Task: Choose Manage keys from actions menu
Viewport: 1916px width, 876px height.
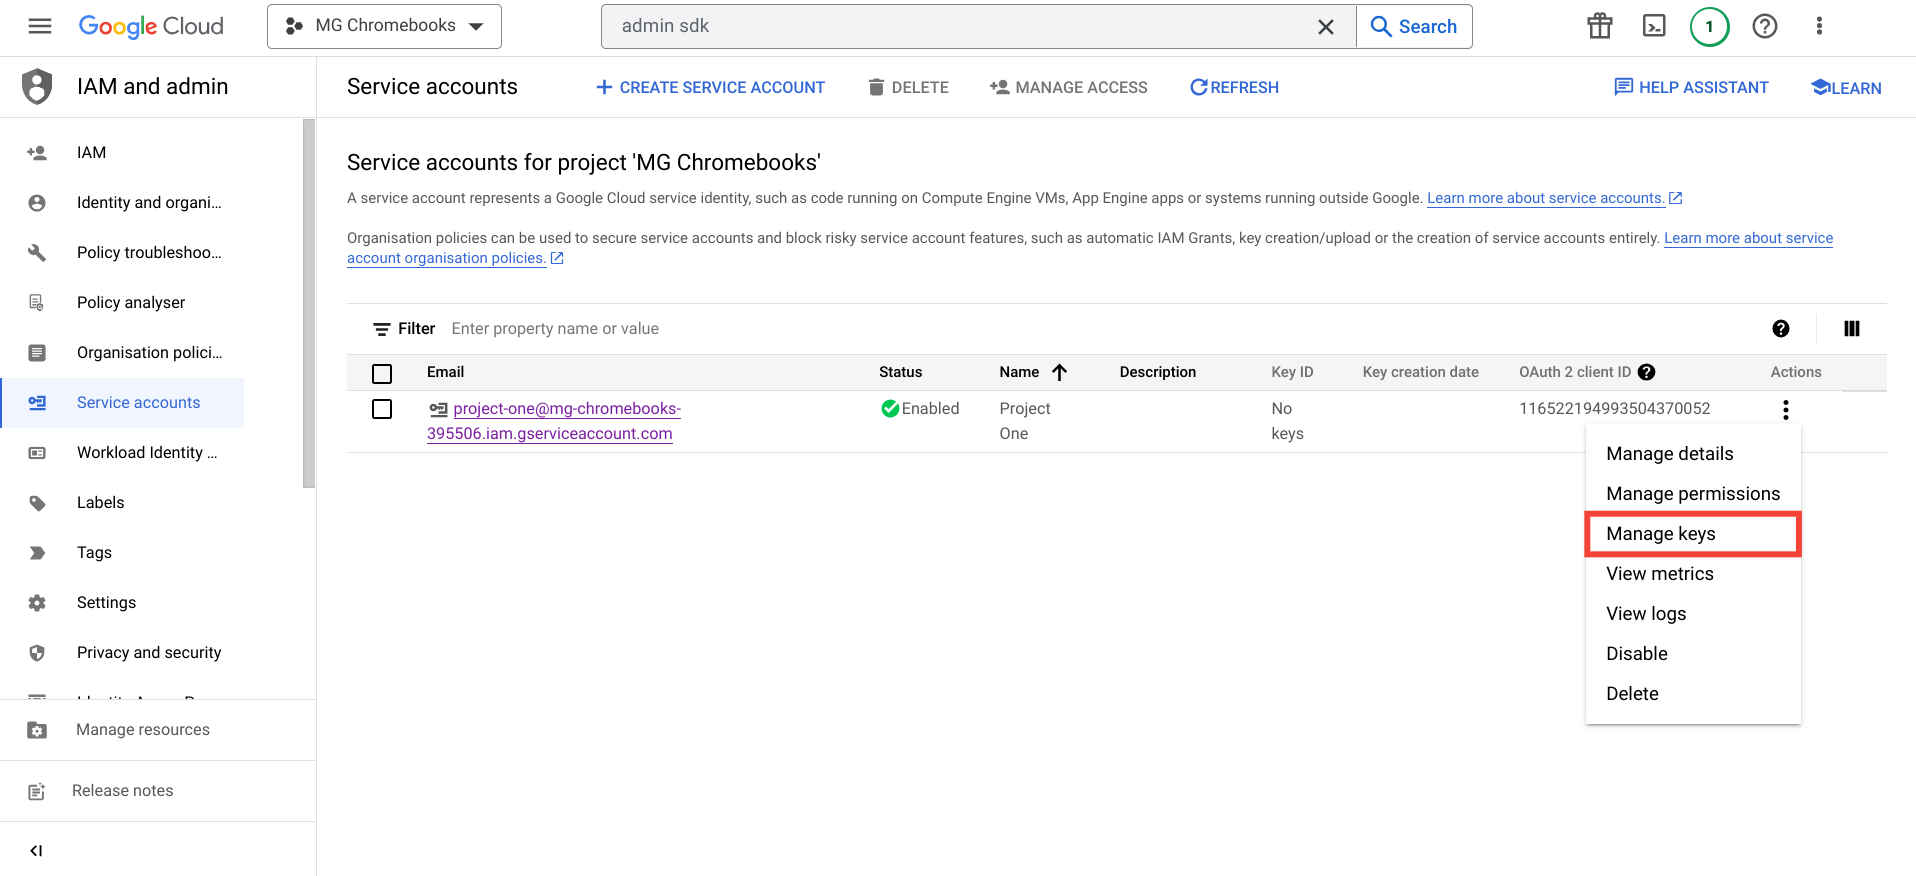Action: pos(1693,534)
